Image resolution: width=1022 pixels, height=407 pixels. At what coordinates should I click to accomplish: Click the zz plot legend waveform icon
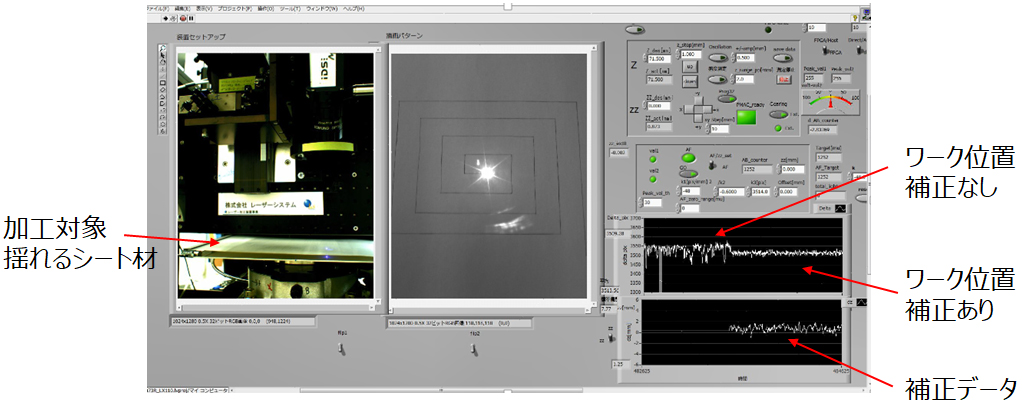860,303
